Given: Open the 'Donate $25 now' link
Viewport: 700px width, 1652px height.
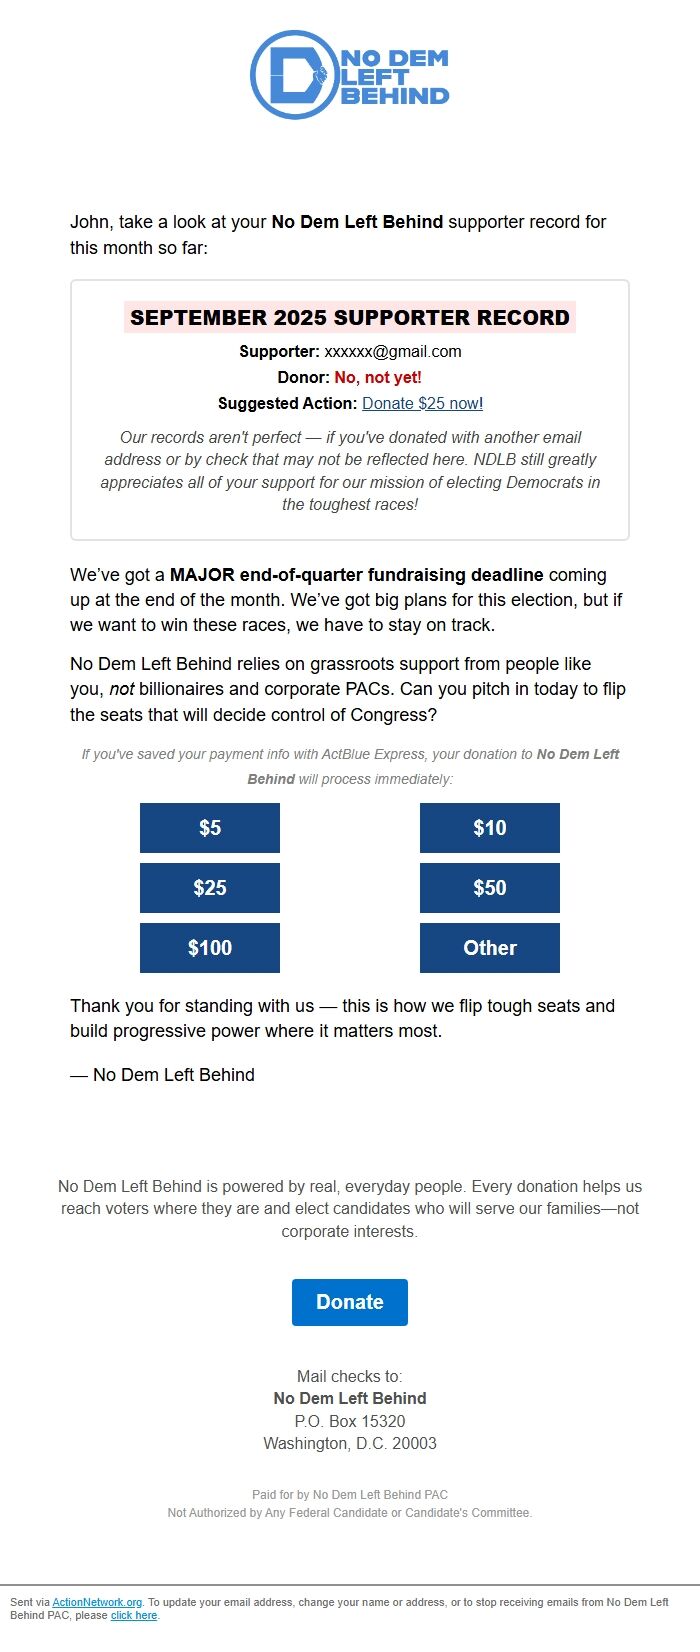Looking at the screenshot, I should point(420,404).
